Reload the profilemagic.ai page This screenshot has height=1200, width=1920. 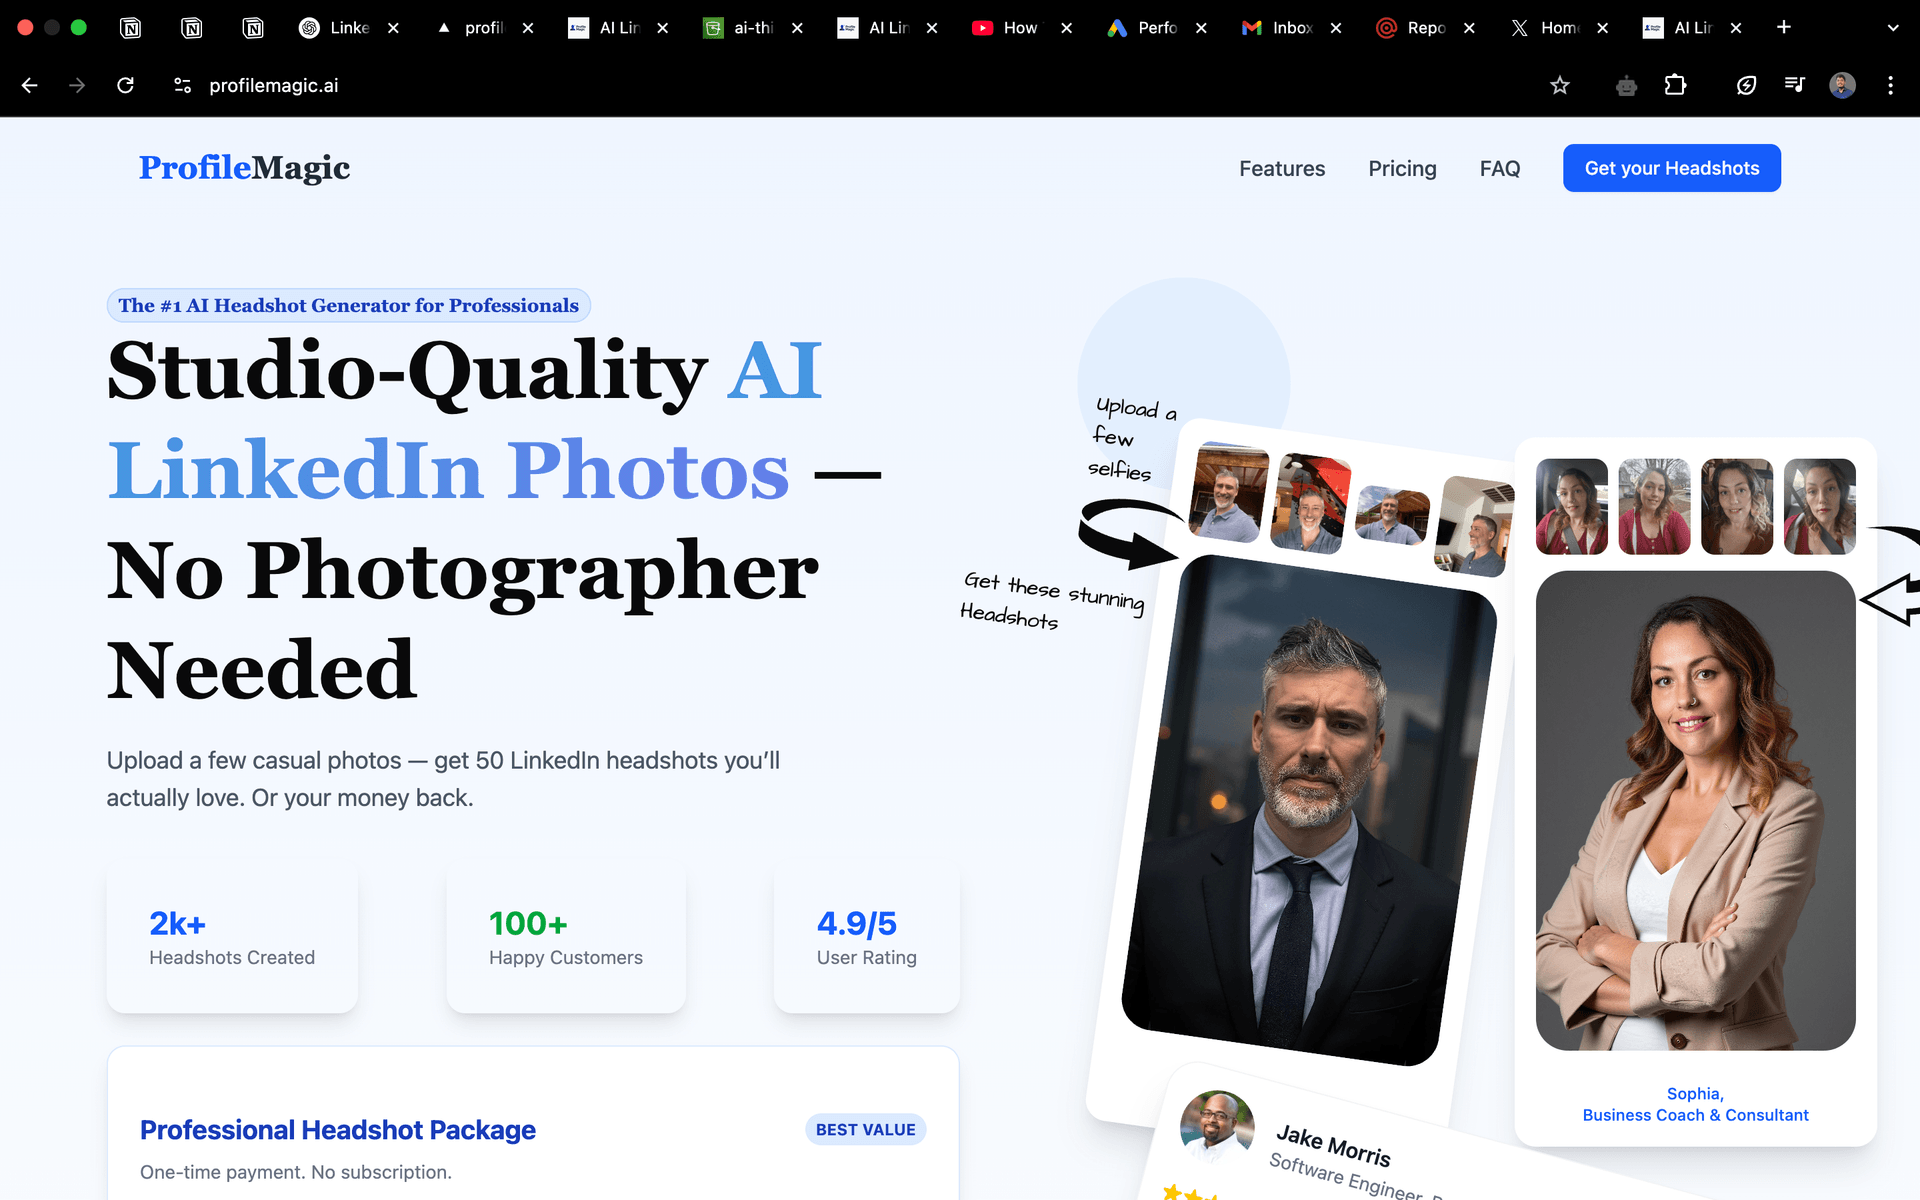coord(125,86)
